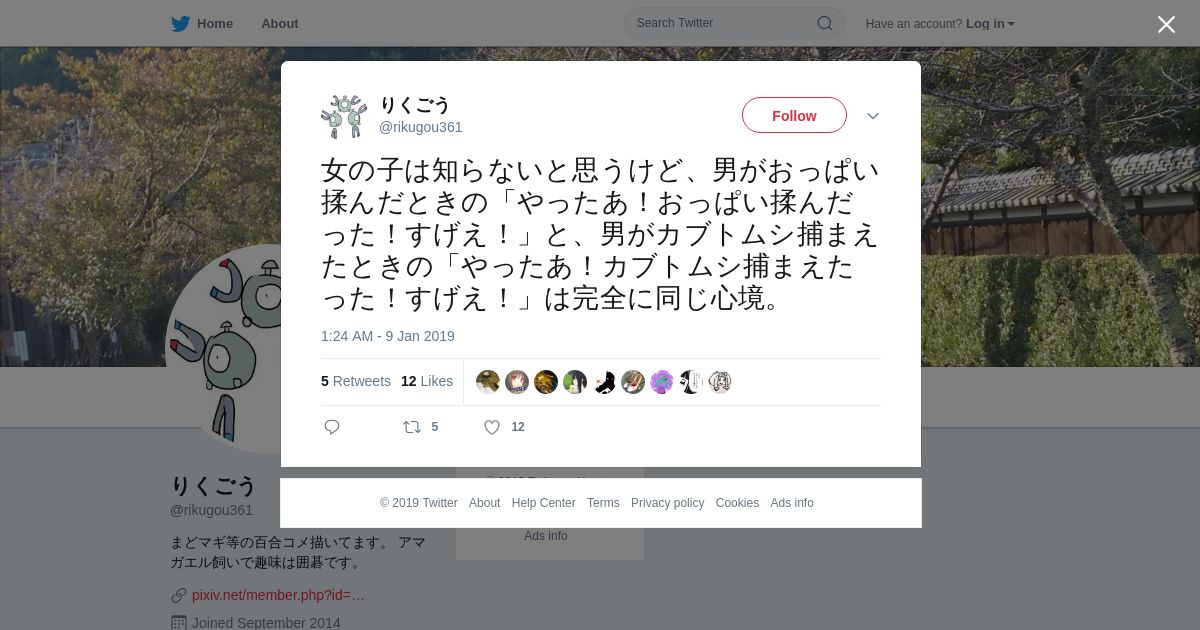This screenshot has height=630, width=1200.
Task: Click the first liker's avatar thumbnail
Action: pyautogui.click(x=488, y=382)
